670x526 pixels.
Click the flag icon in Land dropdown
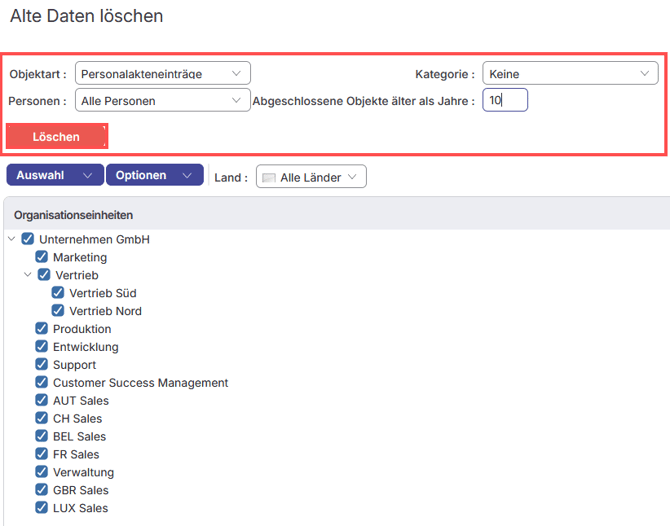coord(268,178)
